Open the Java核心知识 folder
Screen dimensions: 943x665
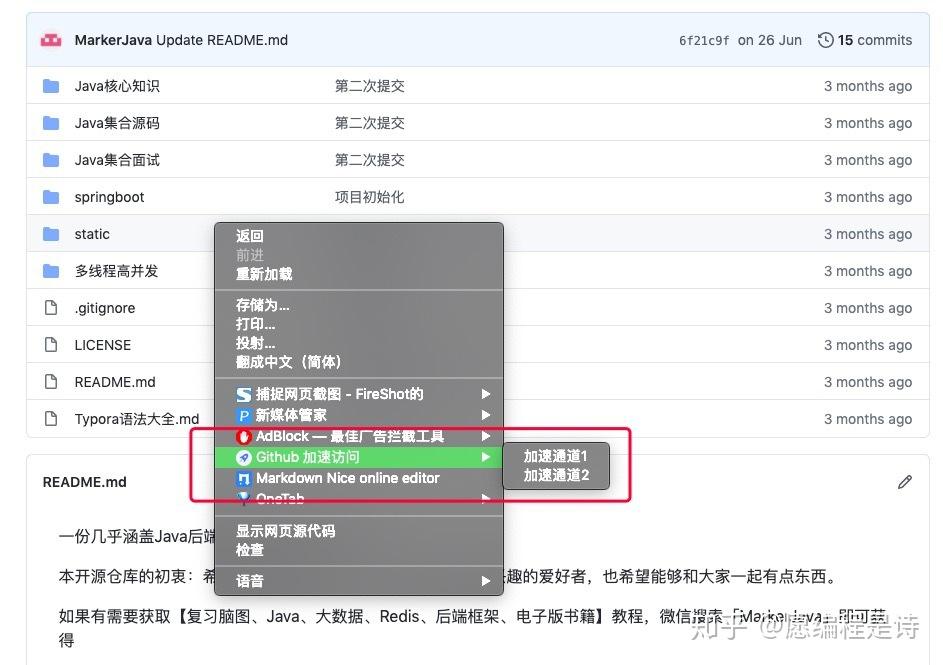(x=117, y=86)
